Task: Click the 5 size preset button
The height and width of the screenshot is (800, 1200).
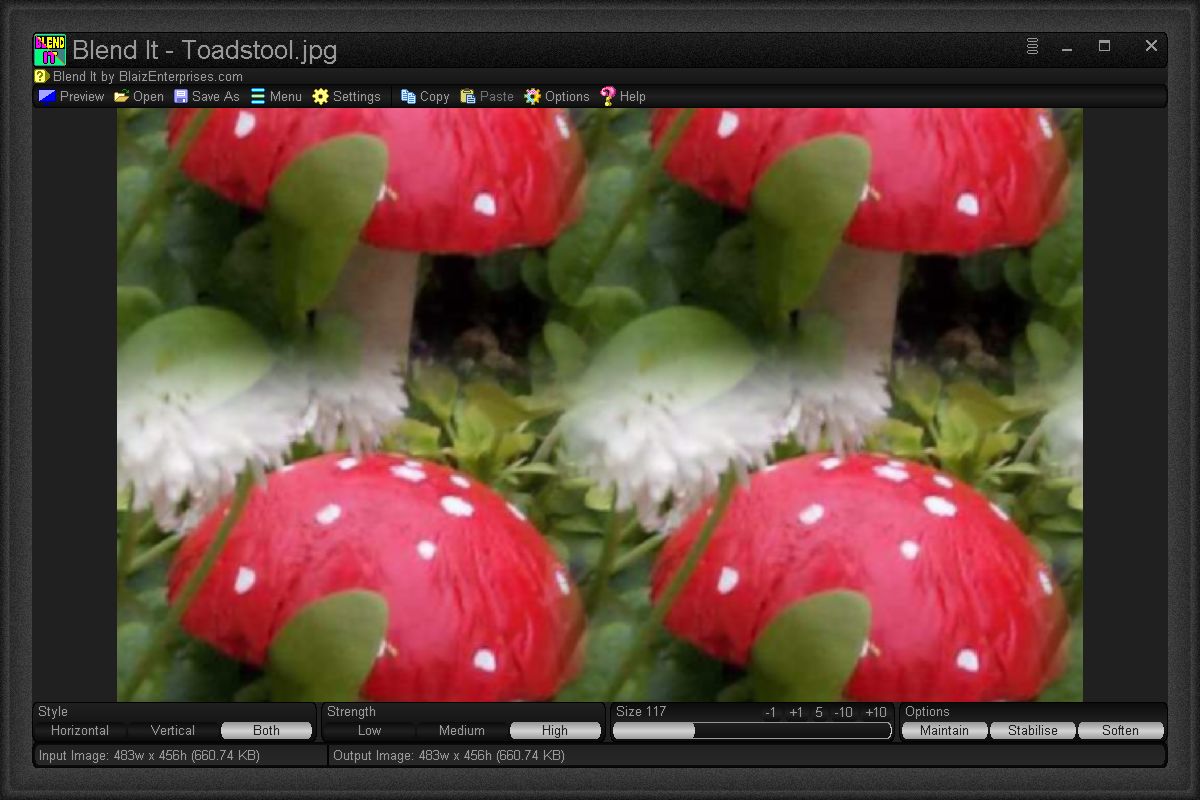Action: click(819, 712)
